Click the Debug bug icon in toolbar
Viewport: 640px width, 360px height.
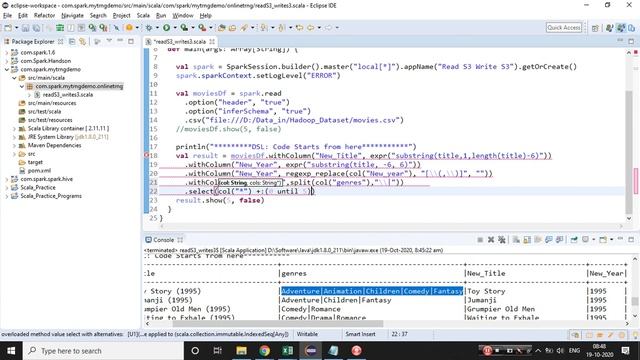(x=149, y=28)
